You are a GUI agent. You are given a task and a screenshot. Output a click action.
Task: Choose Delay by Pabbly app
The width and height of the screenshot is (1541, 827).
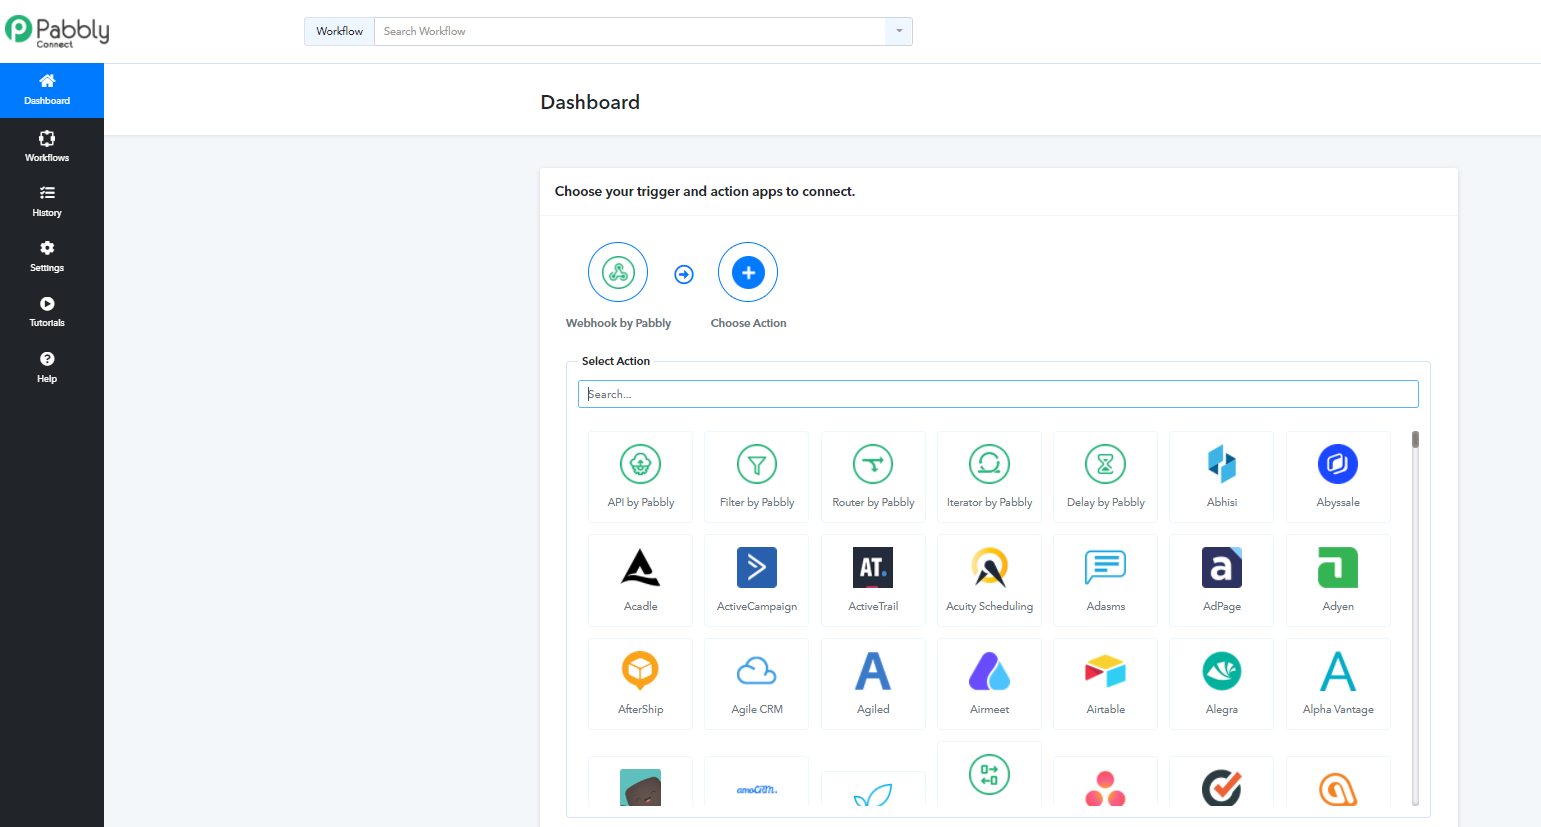tap(1105, 477)
